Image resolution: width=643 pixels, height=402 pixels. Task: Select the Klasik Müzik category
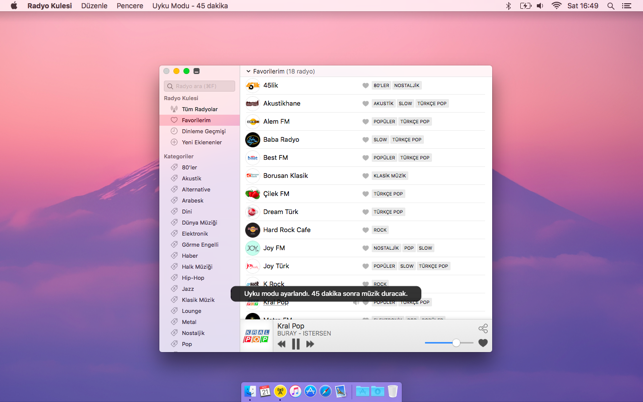(x=199, y=300)
